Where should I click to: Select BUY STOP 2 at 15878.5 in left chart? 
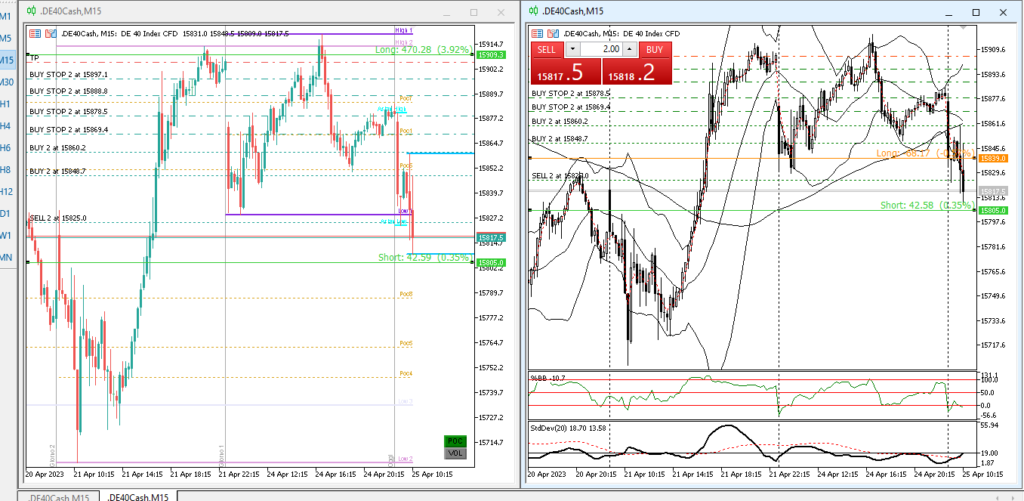(x=69, y=112)
